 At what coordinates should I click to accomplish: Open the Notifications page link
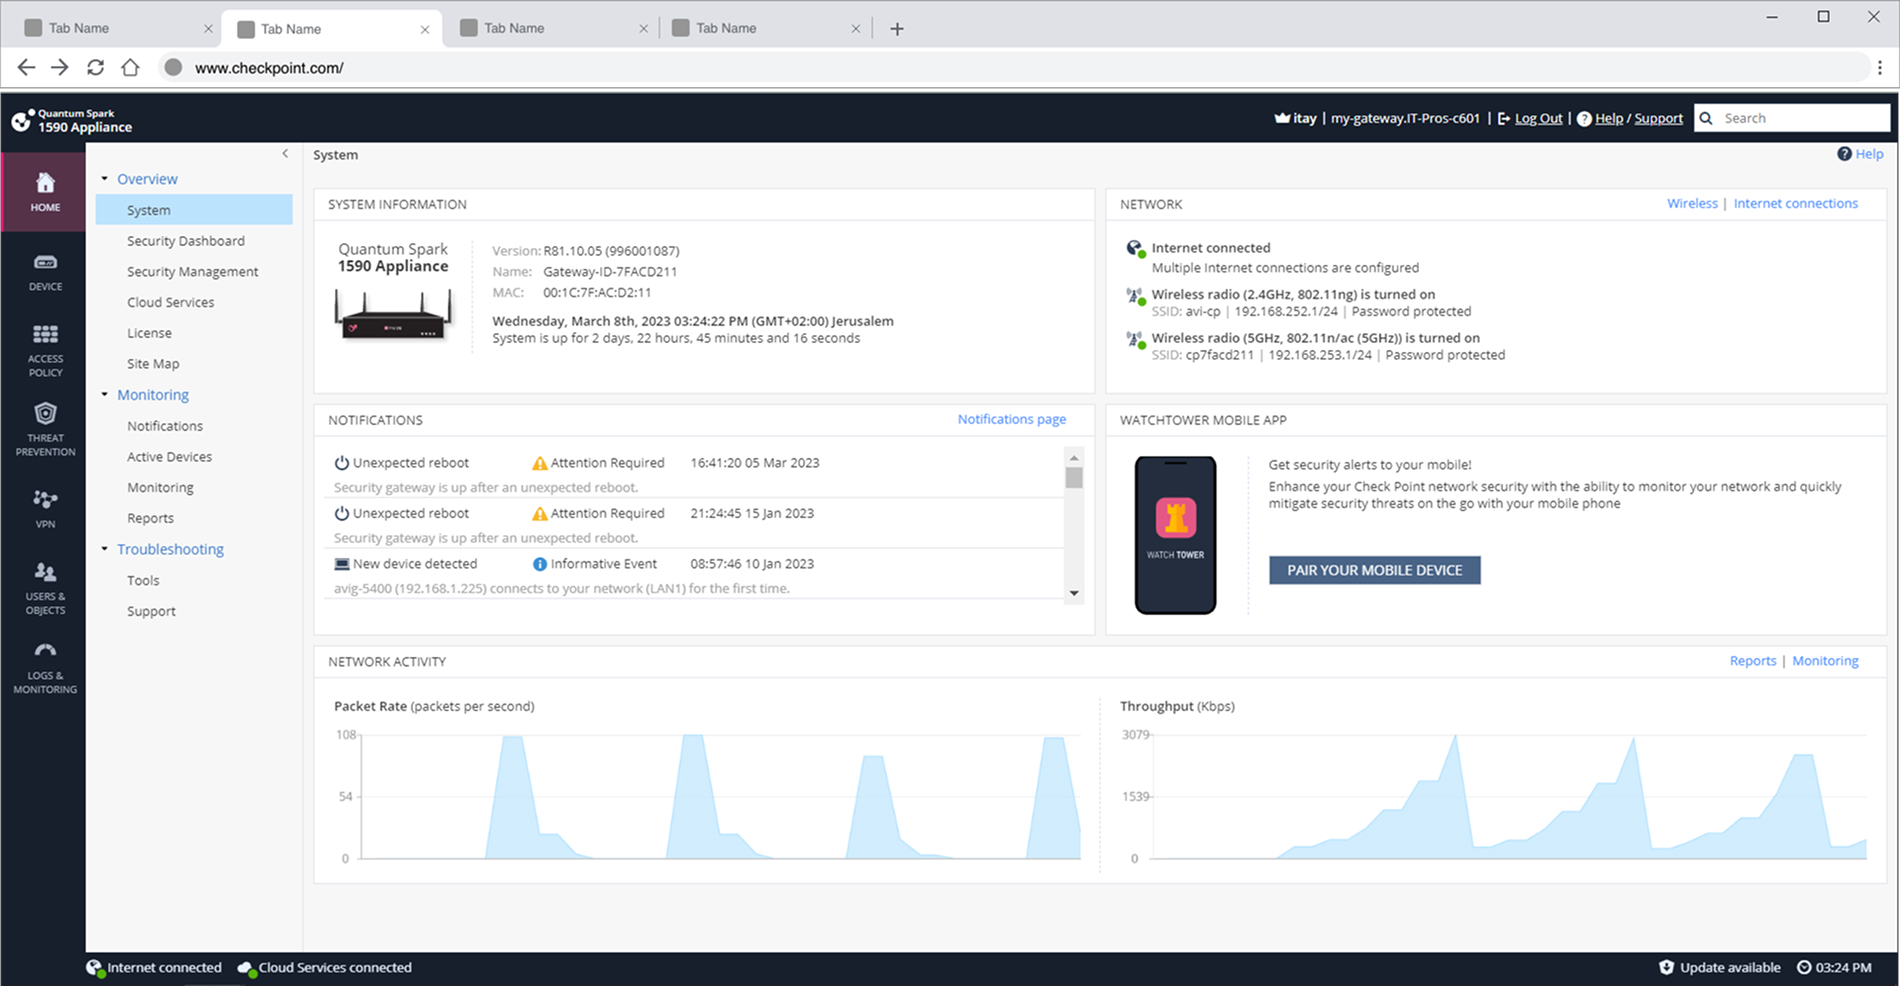(x=1011, y=419)
